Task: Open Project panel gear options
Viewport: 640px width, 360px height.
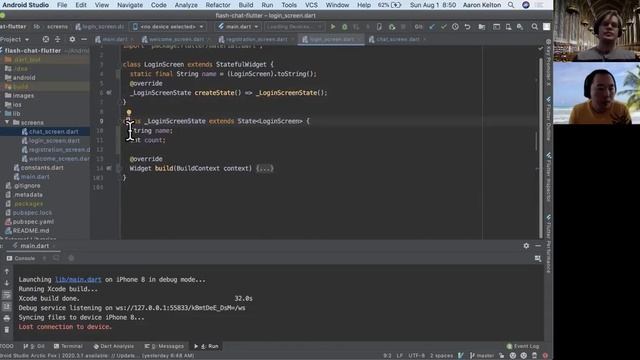Action: pyautogui.click(x=72, y=39)
